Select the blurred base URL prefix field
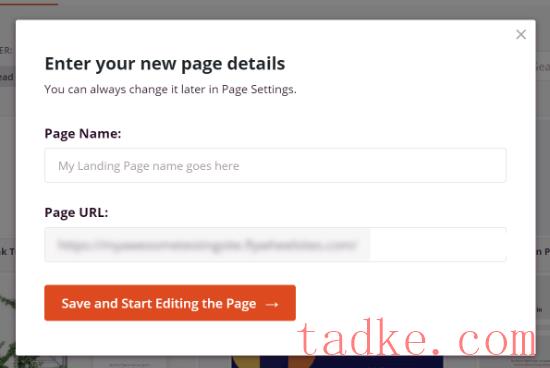The width and height of the screenshot is (550, 368). [x=207, y=245]
